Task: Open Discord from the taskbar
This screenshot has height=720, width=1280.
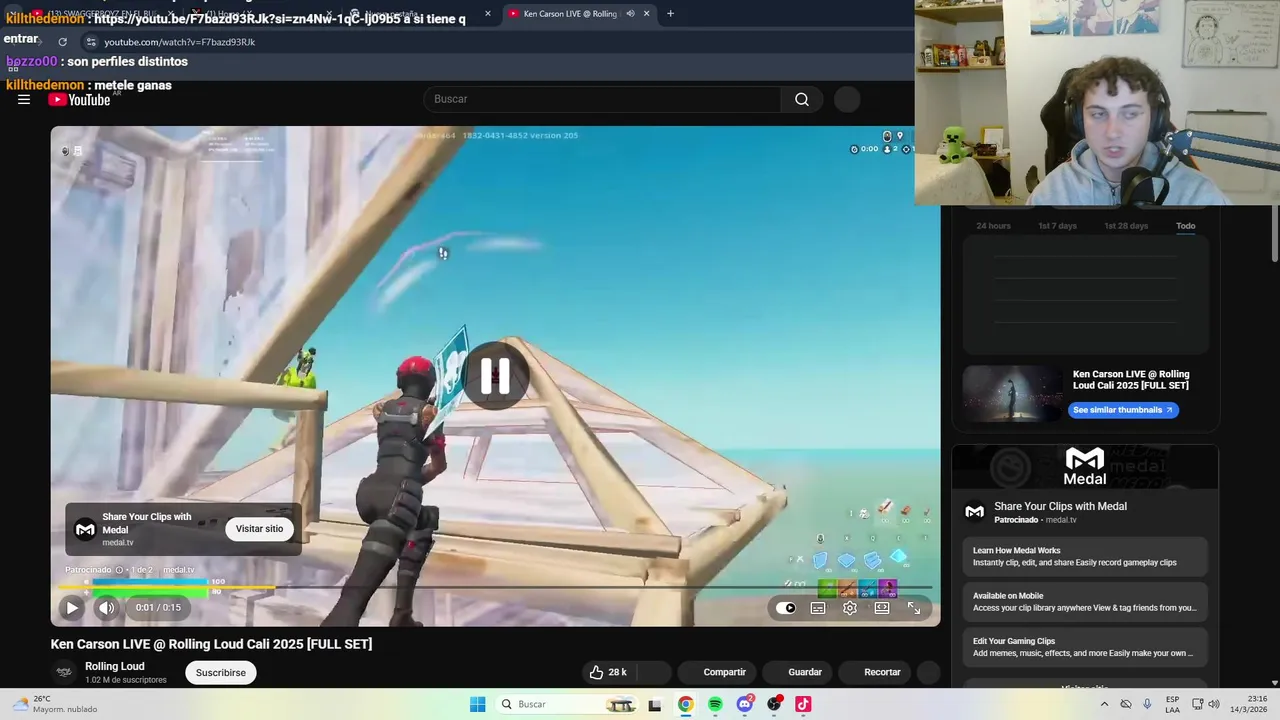Action: [744, 704]
